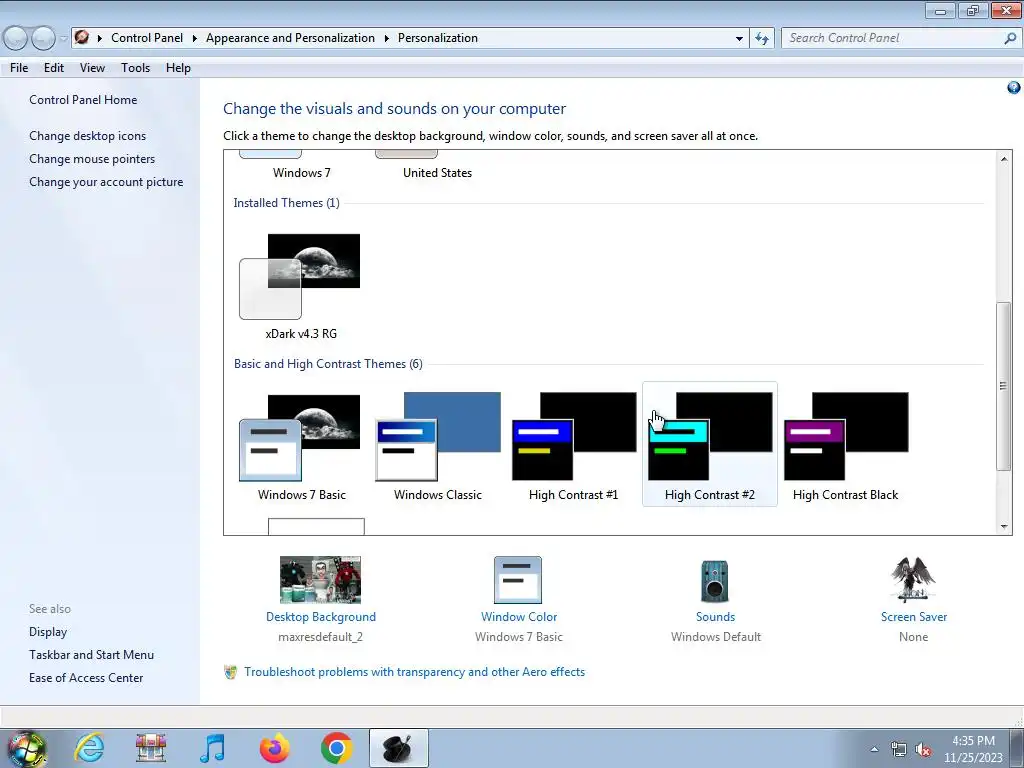Open the Screen Saver link
The height and width of the screenshot is (768, 1024).
click(x=914, y=616)
